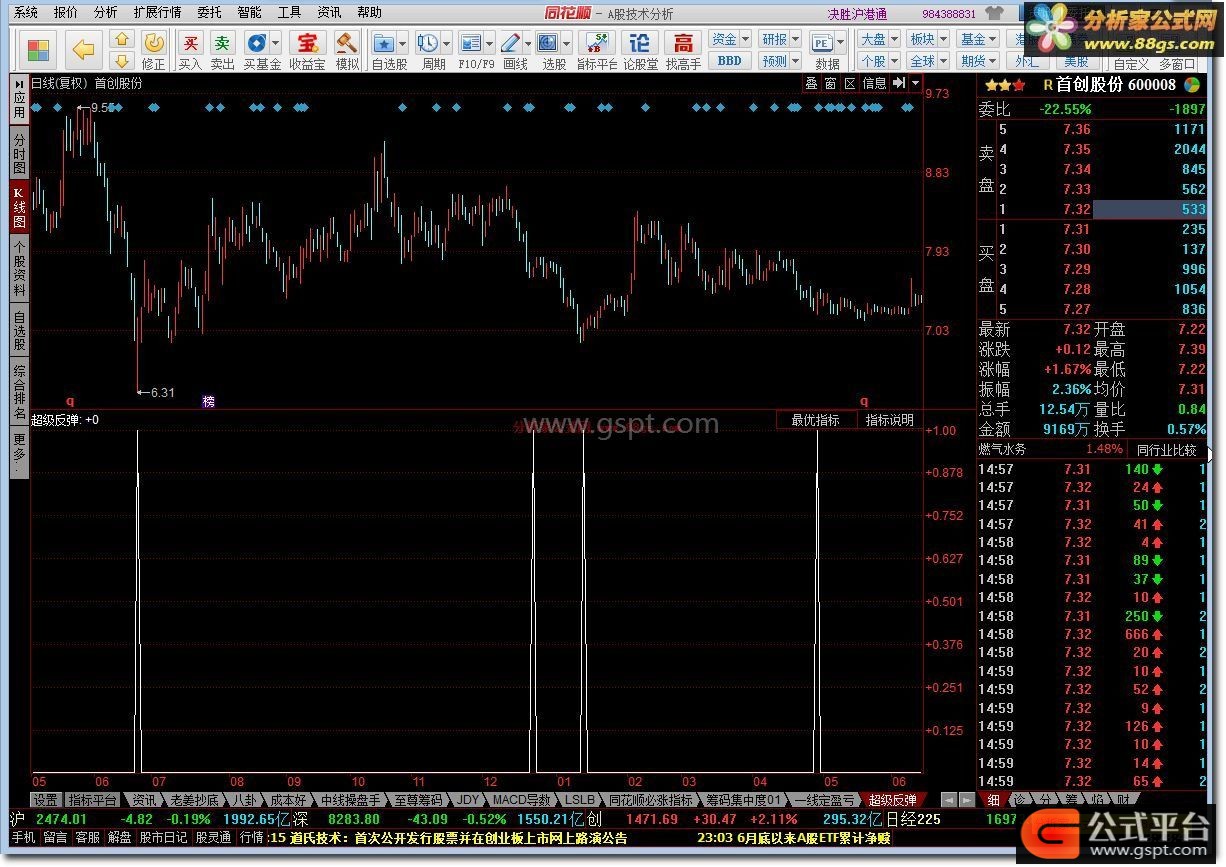Expand the 选股 dropdown arrow
Screen dimensions: 1226x867
565,44
